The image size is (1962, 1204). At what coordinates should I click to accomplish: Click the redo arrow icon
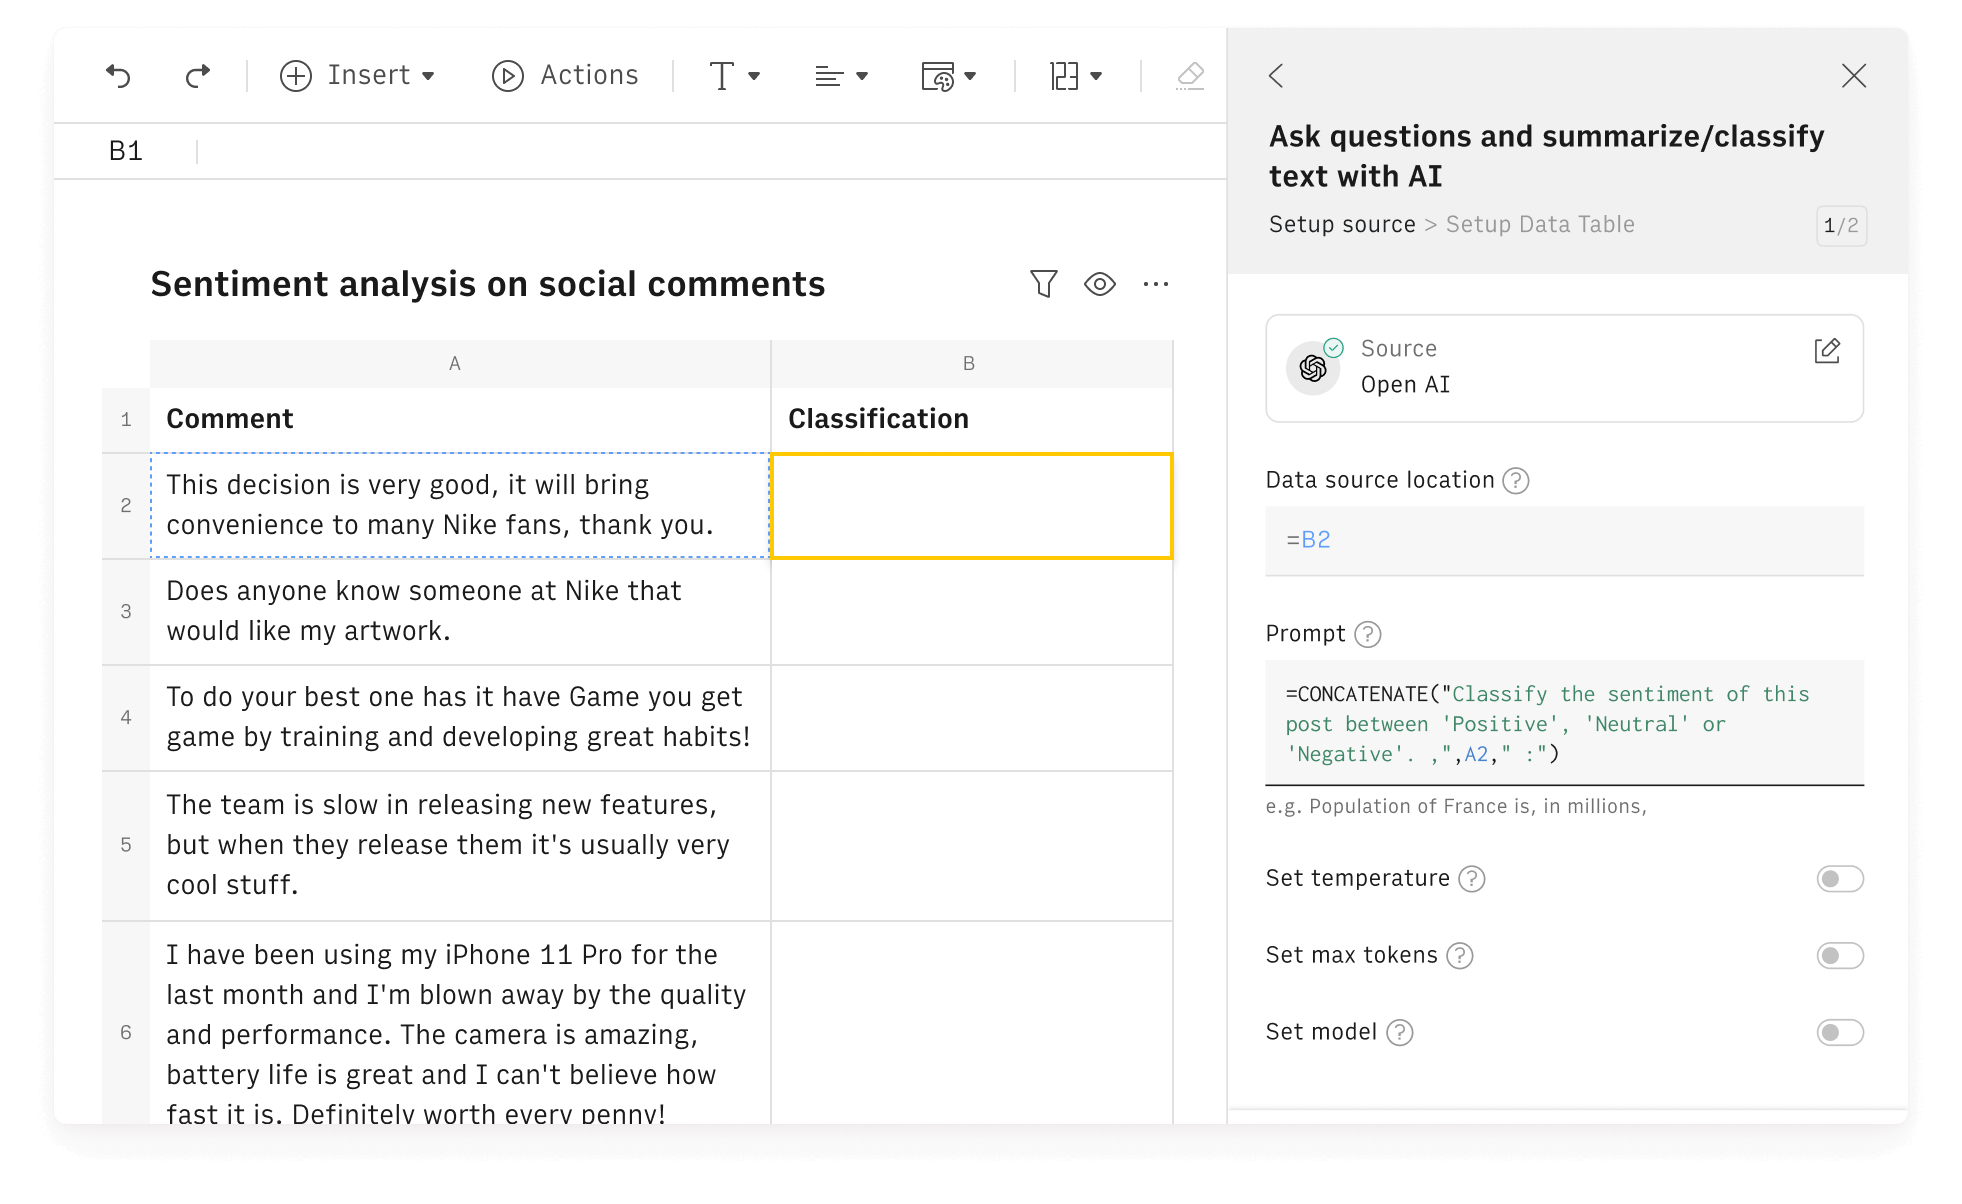click(196, 76)
